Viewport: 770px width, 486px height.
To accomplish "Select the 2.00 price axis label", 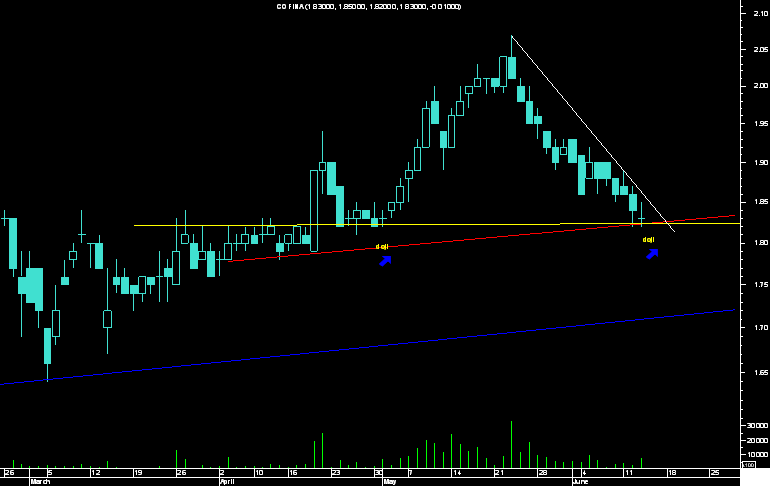I will pyautogui.click(x=761, y=86).
